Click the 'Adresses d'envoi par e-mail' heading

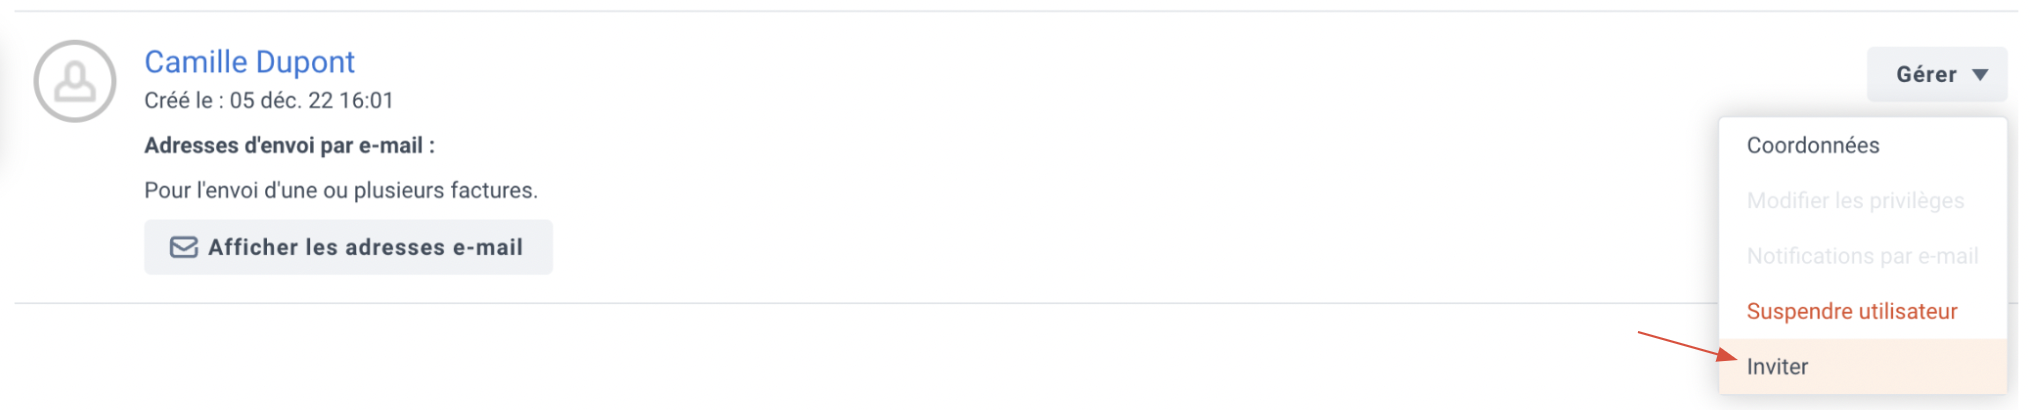tap(289, 145)
